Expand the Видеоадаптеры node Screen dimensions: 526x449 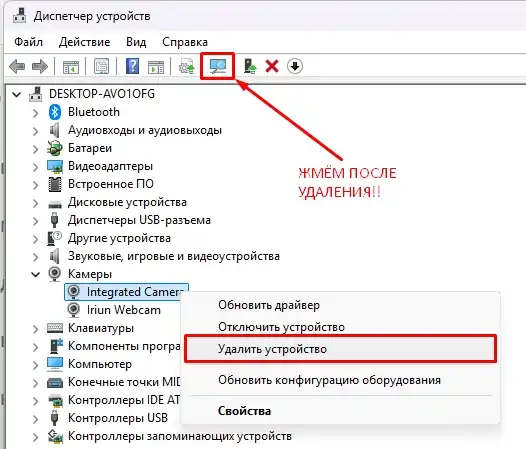pos(35,167)
